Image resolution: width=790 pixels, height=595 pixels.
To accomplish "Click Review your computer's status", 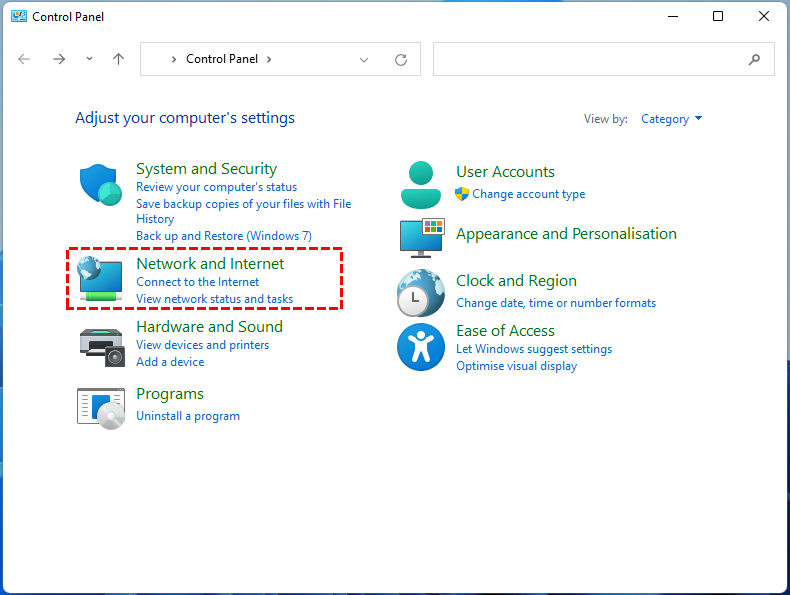I will (x=217, y=187).
